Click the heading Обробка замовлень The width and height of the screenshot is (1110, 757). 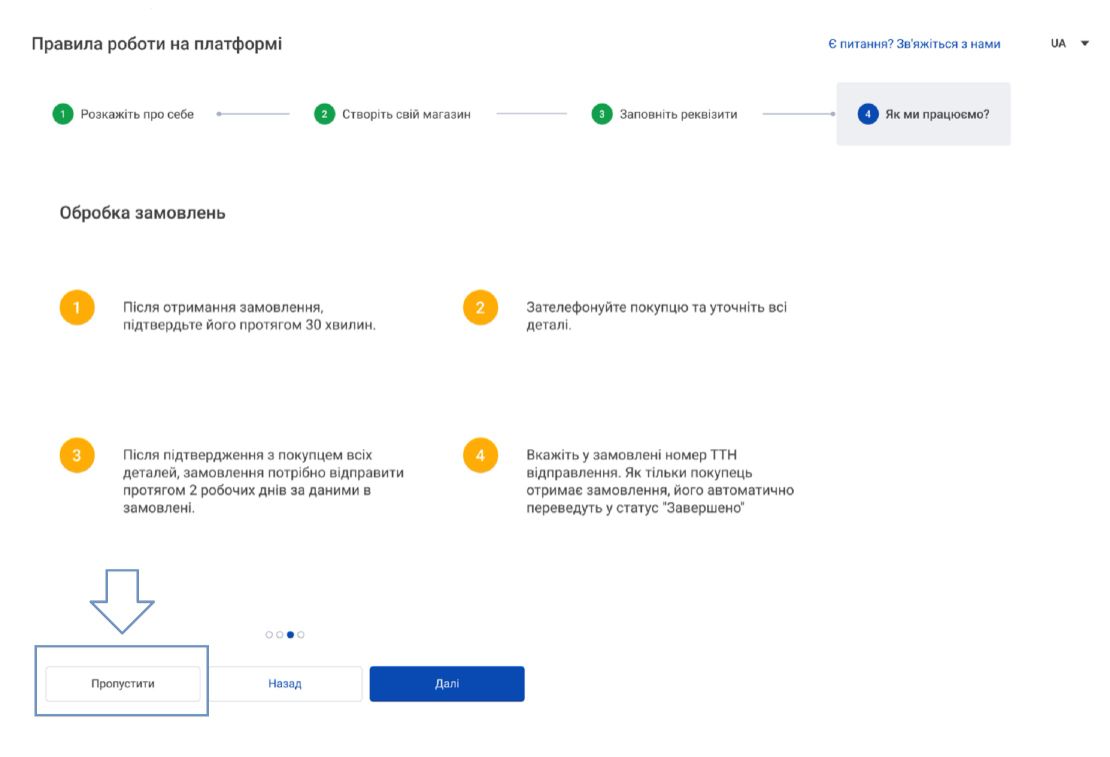(142, 213)
